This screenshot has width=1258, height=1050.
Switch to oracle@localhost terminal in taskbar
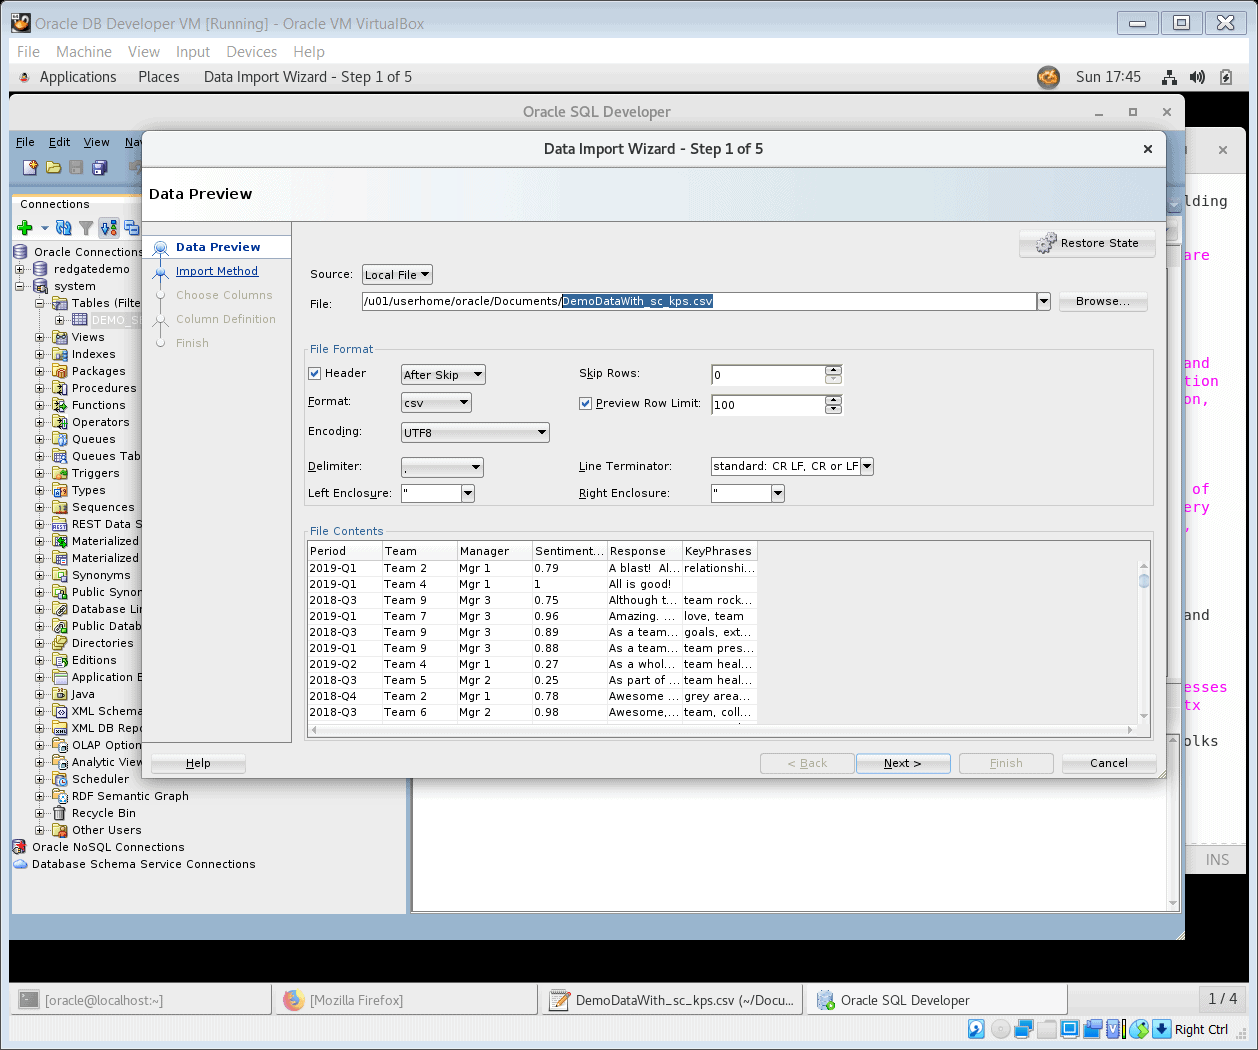[141, 1000]
